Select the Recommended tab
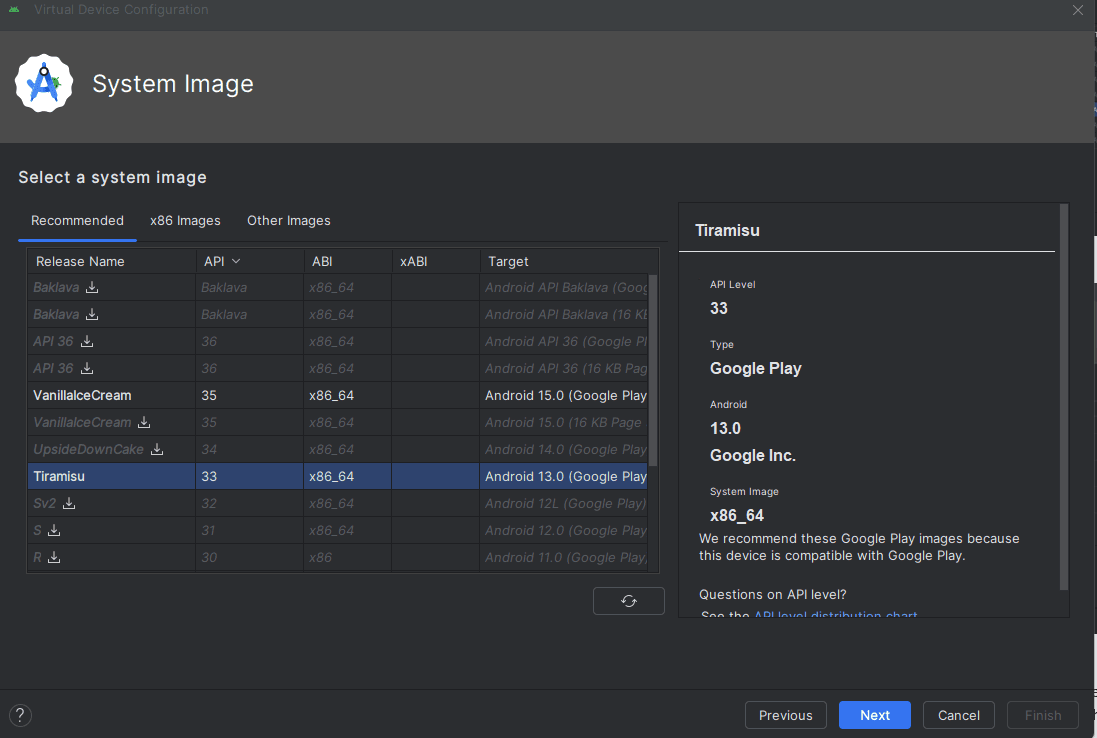The height and width of the screenshot is (738, 1097). tap(77, 221)
